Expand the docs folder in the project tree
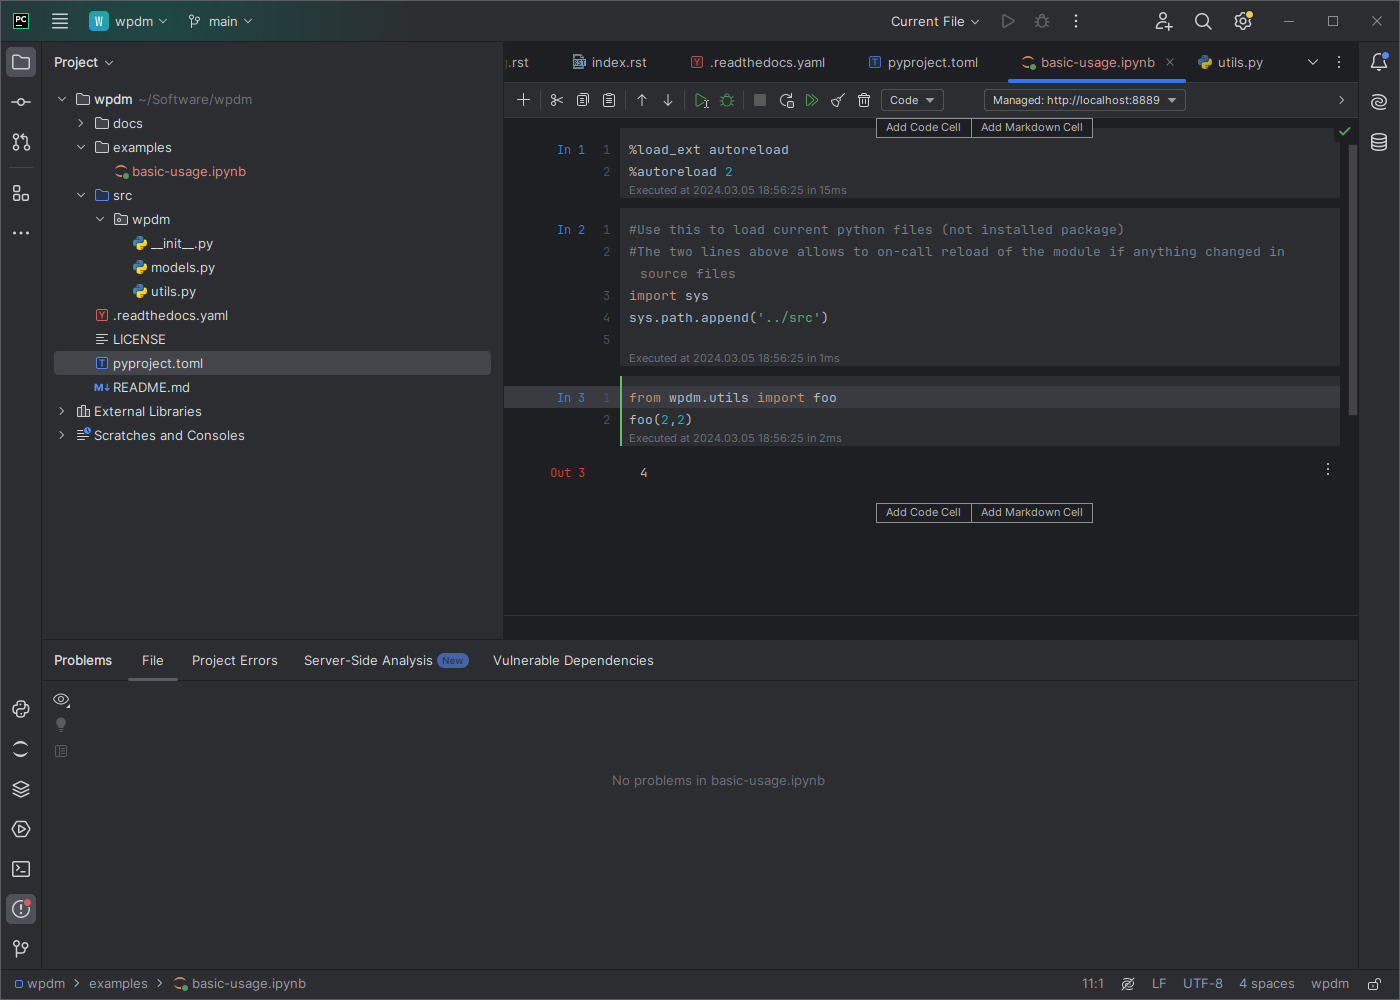Image resolution: width=1400 pixels, height=1000 pixels. coord(81,123)
